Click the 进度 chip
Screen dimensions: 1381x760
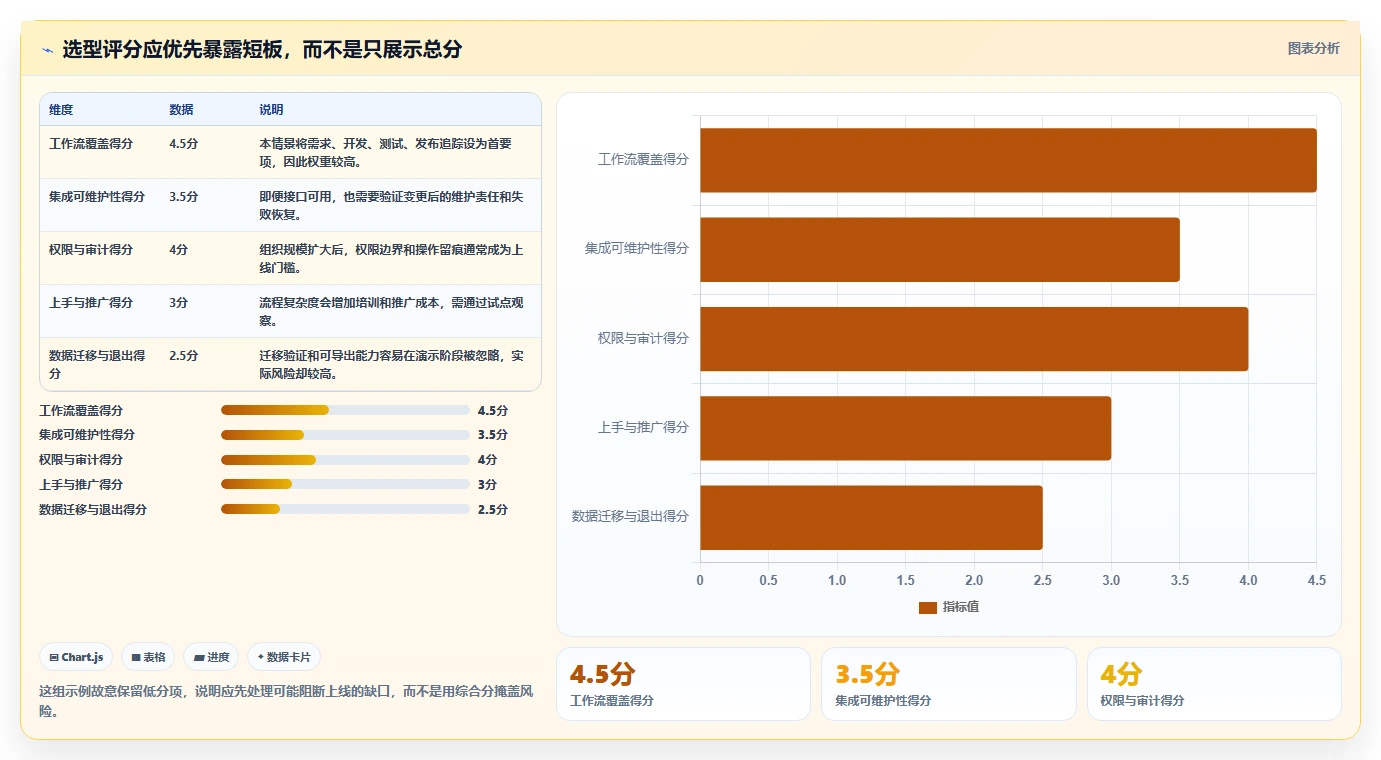coord(211,657)
